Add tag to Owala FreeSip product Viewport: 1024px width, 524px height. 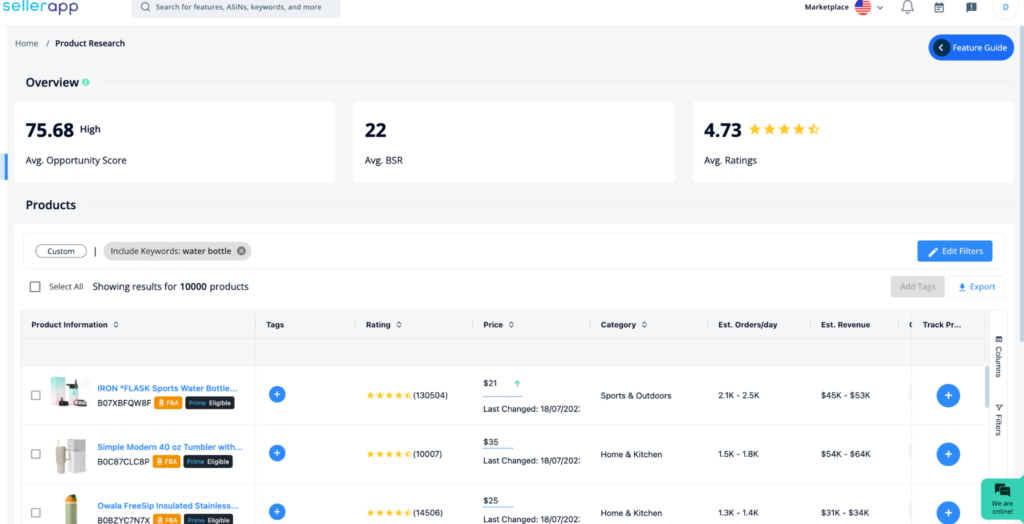pos(277,512)
